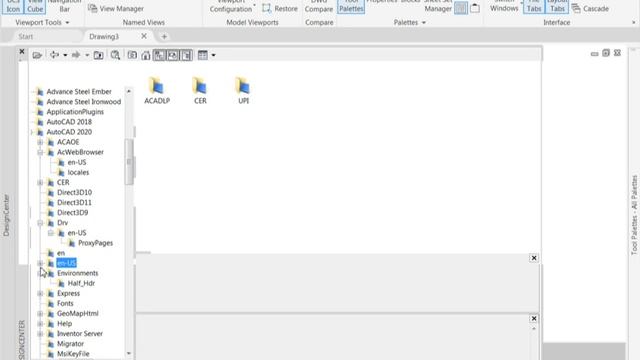The image size is (640, 360).
Task: Open the CER folder icon in content pane
Action: pyautogui.click(x=200, y=91)
